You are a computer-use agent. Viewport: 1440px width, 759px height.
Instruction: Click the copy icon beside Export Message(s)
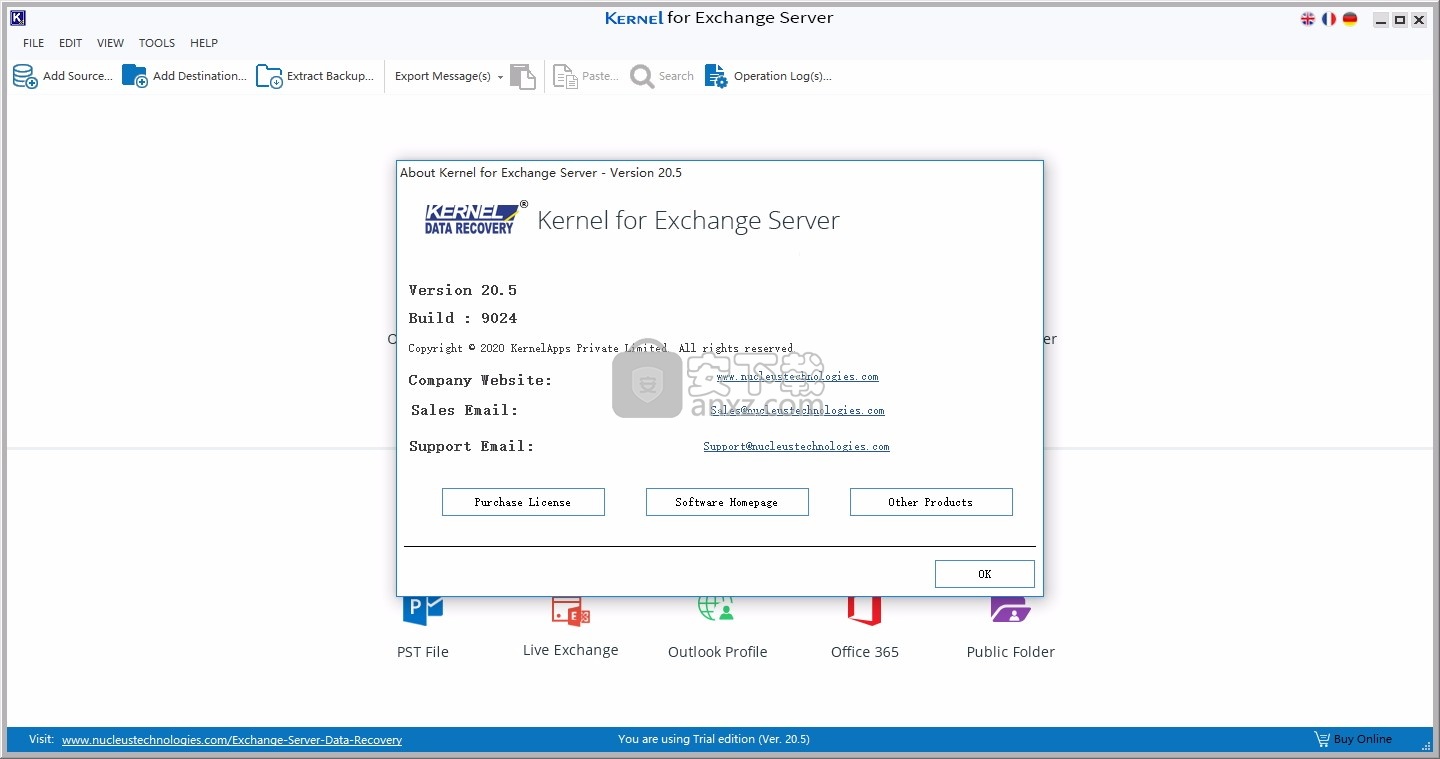[523, 76]
